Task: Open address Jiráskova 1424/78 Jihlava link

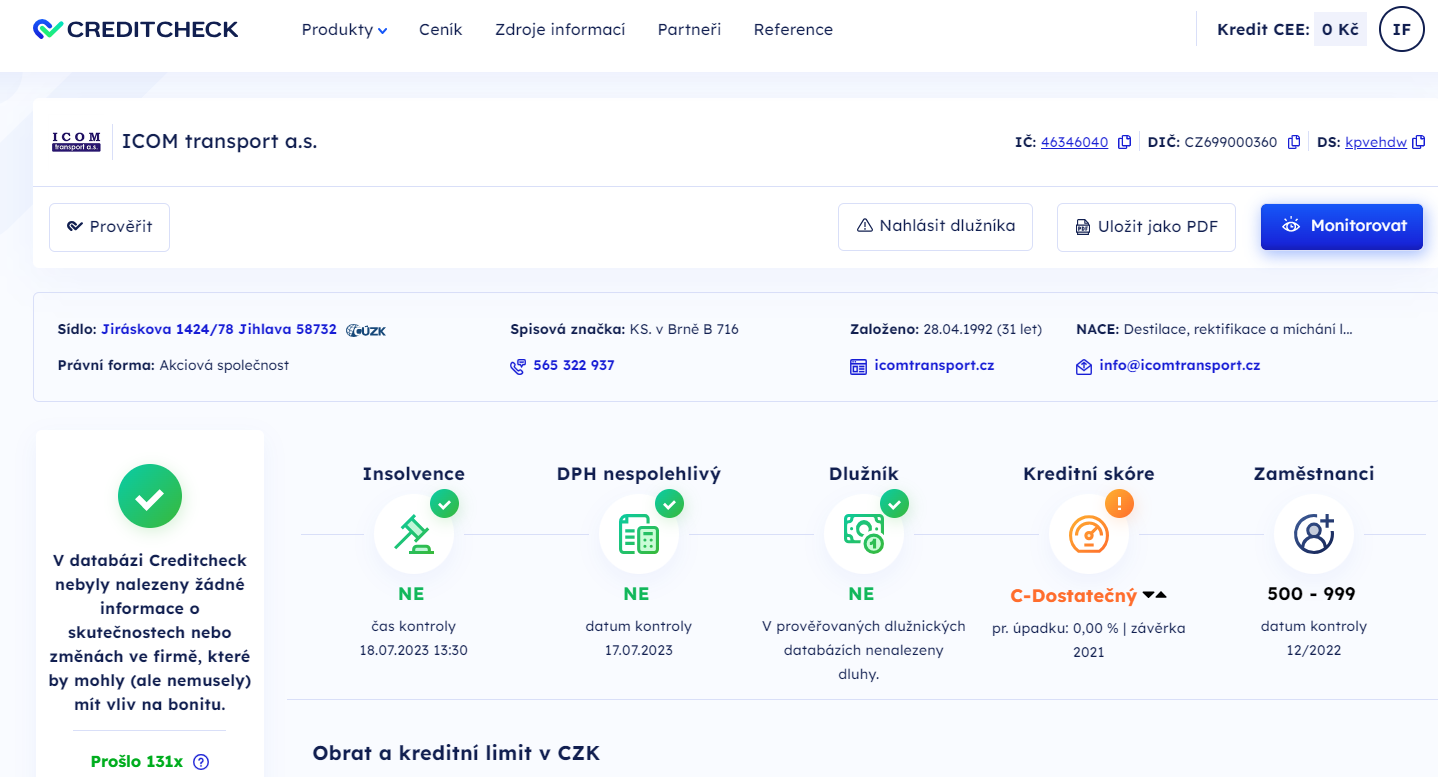Action: pos(219,329)
